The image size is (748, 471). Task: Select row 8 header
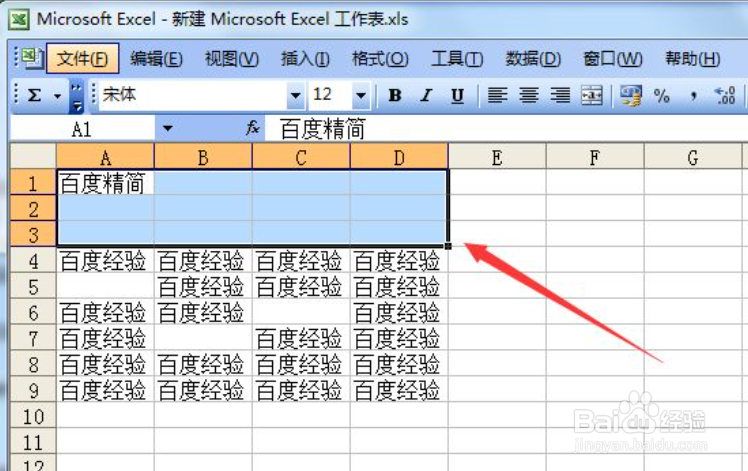pyautogui.click(x=33, y=365)
